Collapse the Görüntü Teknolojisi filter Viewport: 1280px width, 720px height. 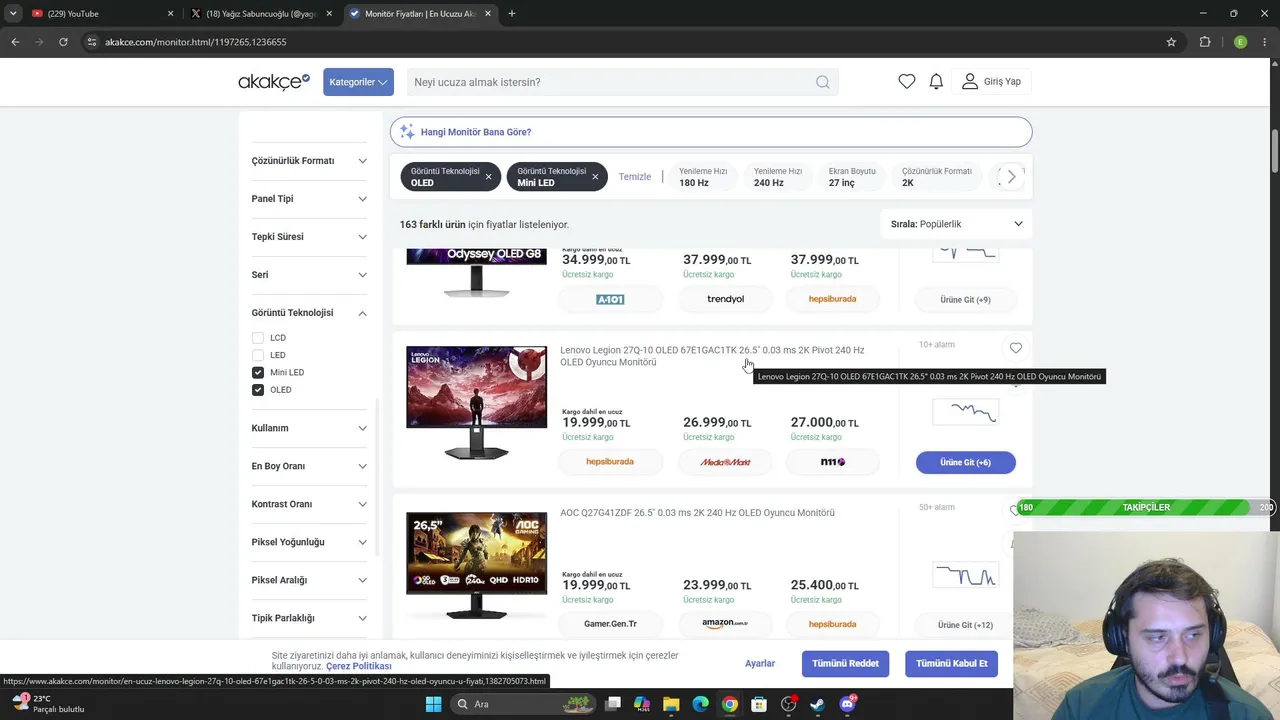(x=309, y=313)
